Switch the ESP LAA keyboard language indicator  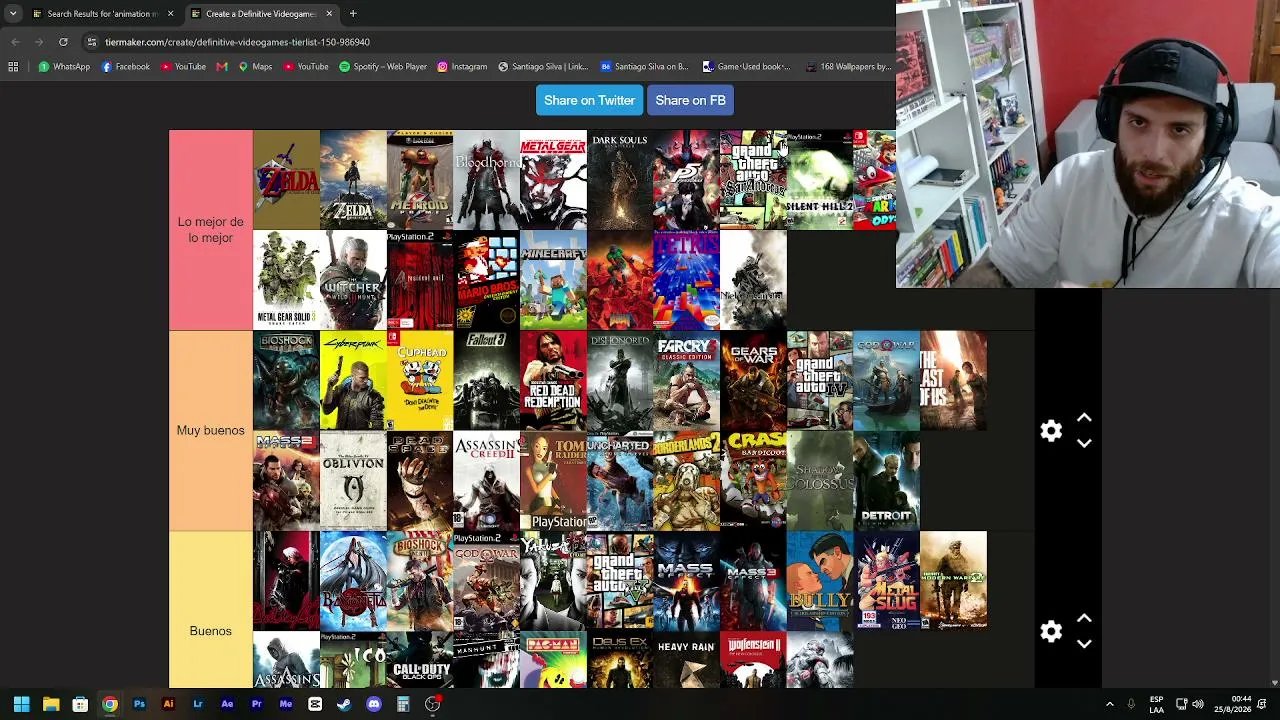(x=1156, y=704)
